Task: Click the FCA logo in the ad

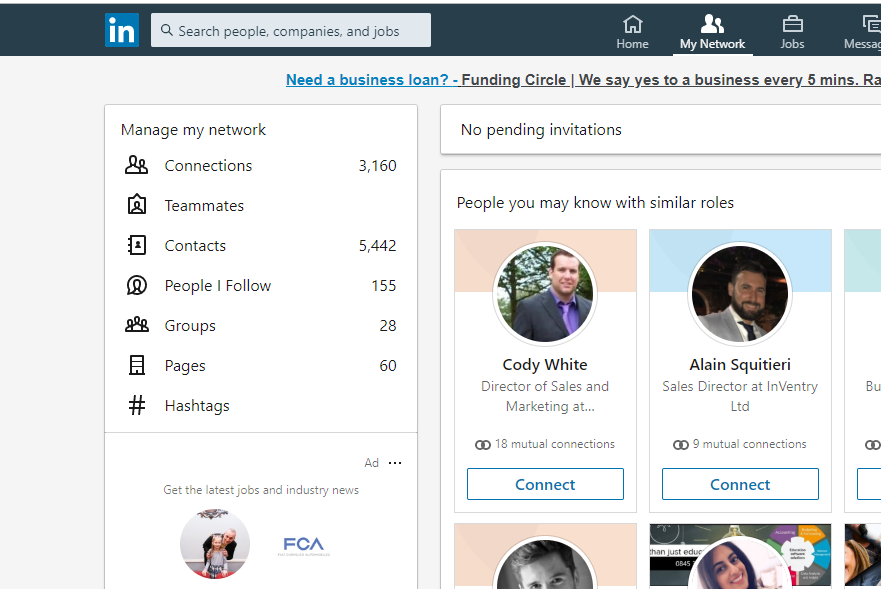Action: pyautogui.click(x=302, y=543)
